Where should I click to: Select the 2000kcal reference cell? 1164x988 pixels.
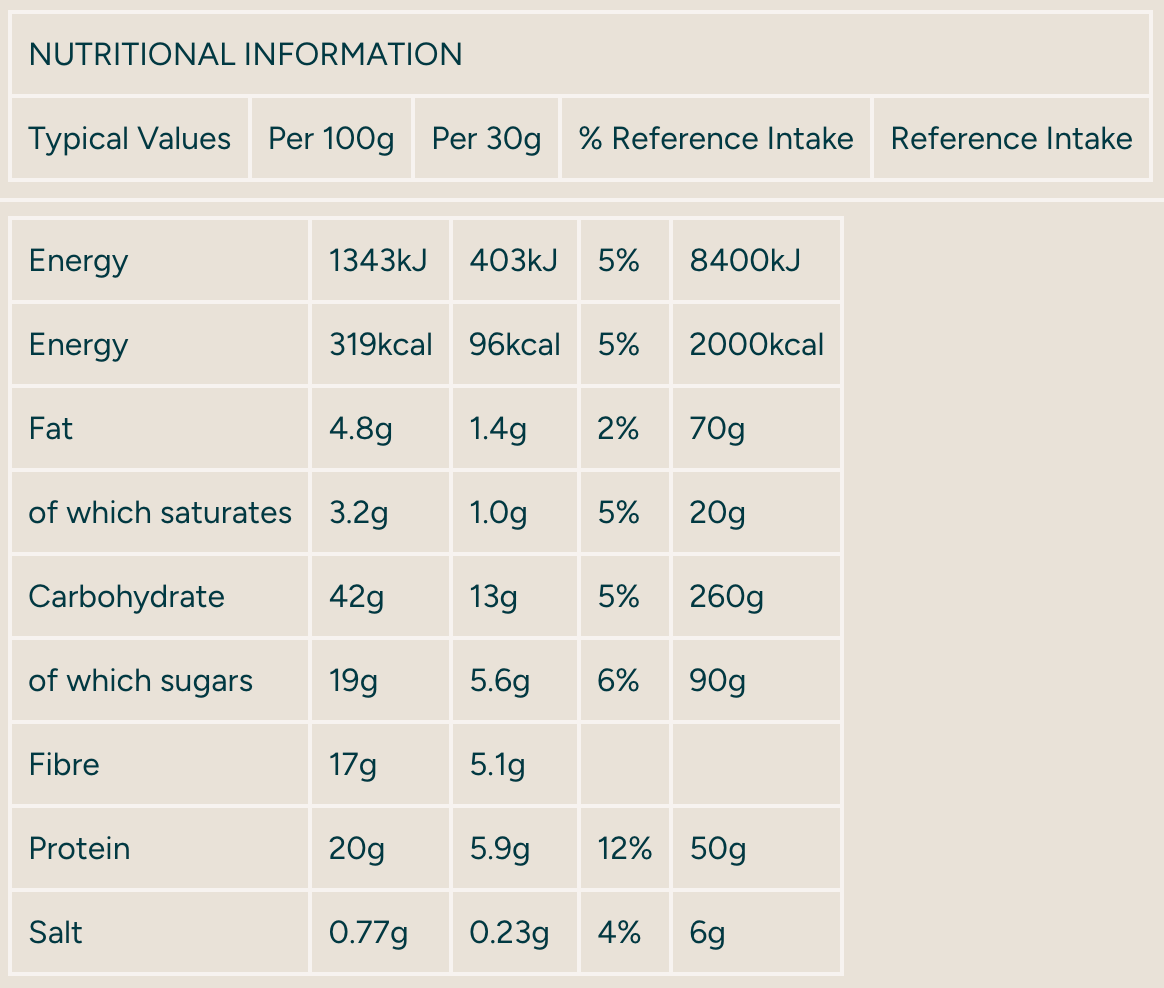point(757,345)
